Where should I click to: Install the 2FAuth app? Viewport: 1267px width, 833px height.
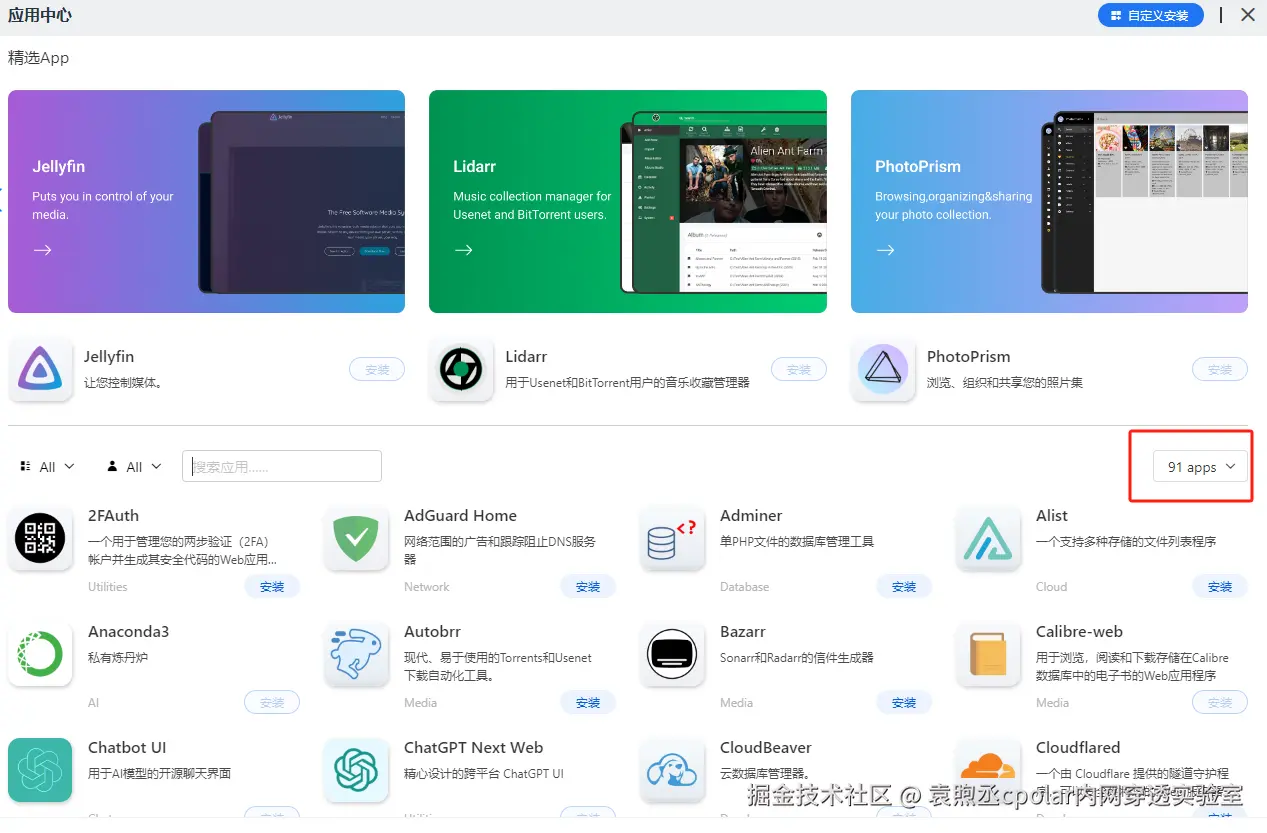click(272, 587)
